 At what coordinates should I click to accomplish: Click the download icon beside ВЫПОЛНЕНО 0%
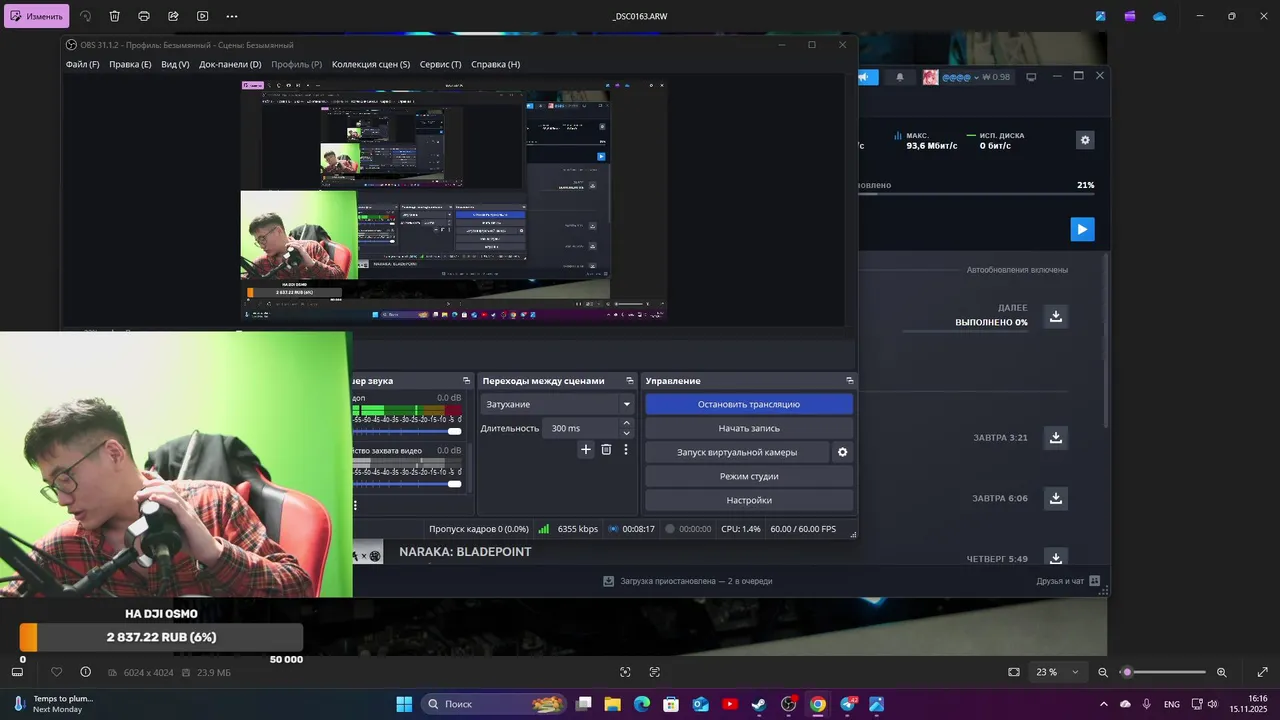pyautogui.click(x=1055, y=316)
